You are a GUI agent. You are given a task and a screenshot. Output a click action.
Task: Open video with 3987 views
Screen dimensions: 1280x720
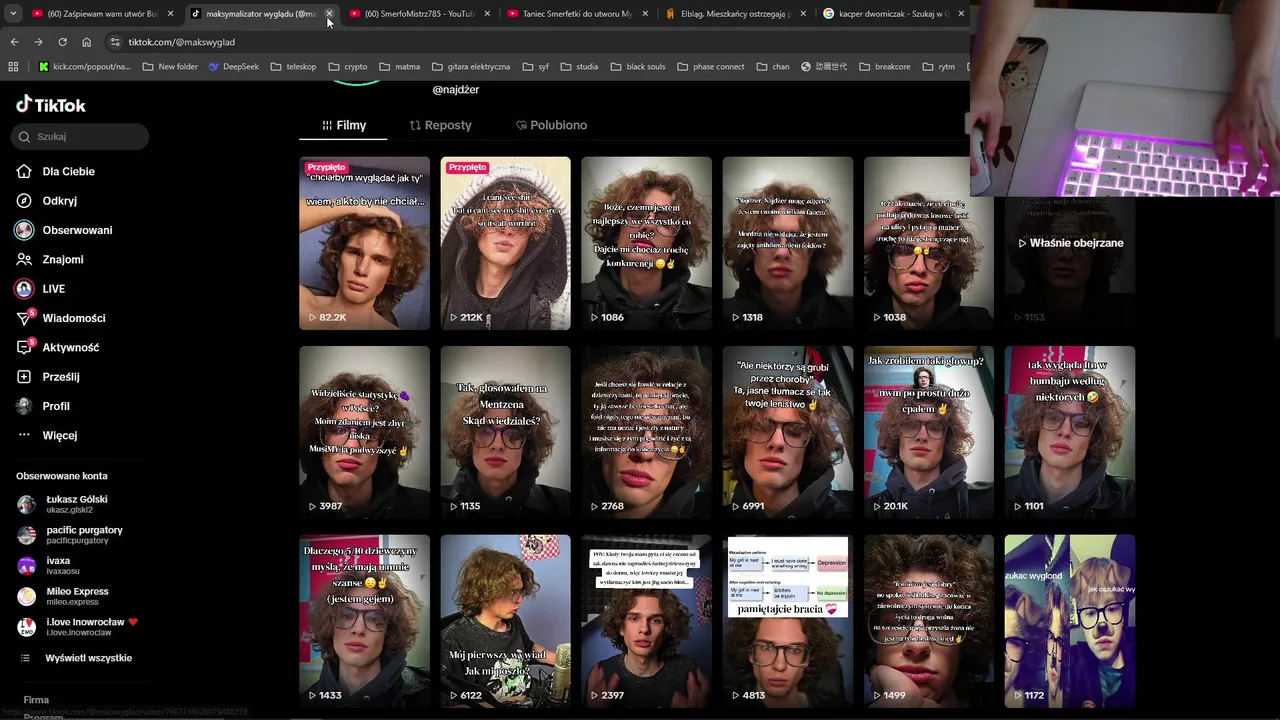364,432
